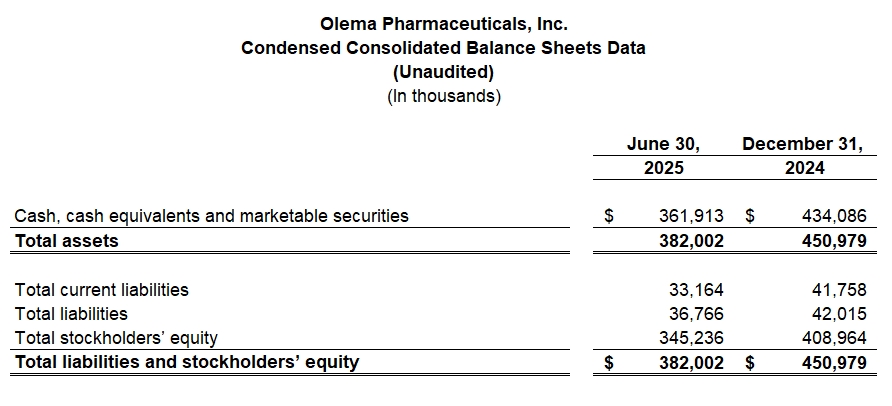The image size is (892, 406).
Task: Click the 36,766 total liabilities value
Action: [696, 314]
